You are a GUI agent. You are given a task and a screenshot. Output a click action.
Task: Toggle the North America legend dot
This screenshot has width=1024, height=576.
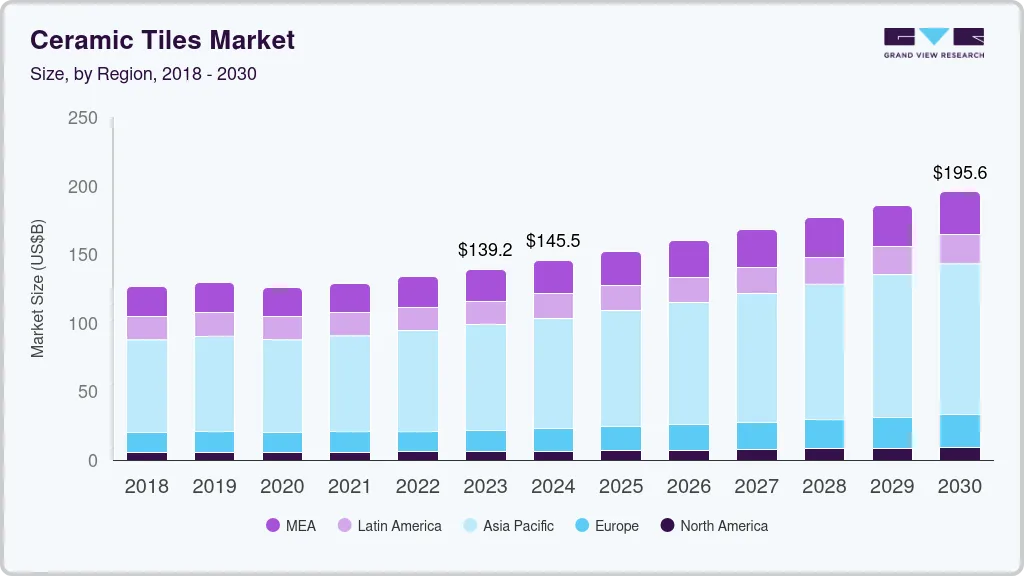[665, 525]
